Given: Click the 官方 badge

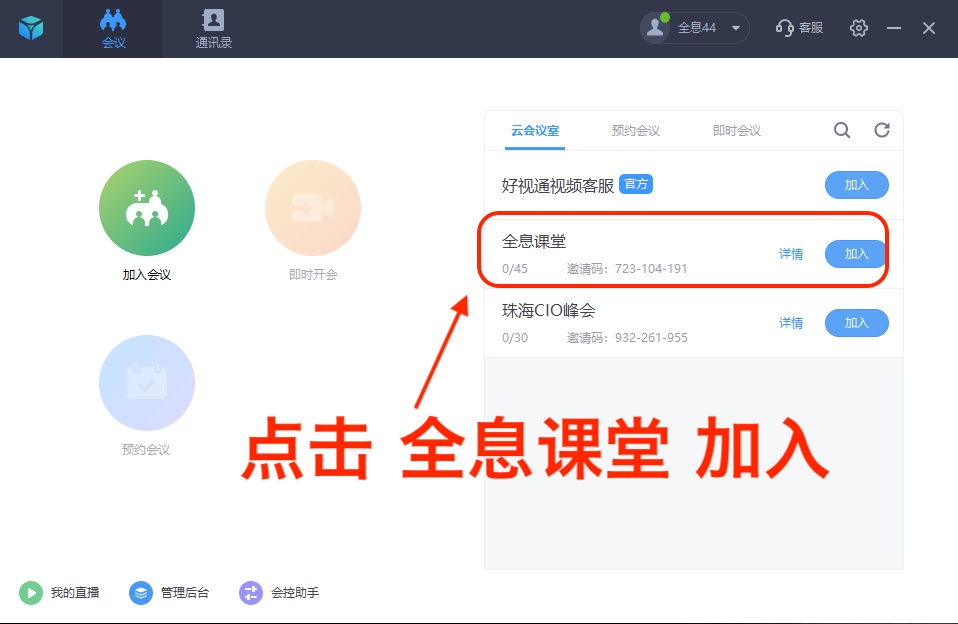Looking at the screenshot, I should click(x=636, y=184).
